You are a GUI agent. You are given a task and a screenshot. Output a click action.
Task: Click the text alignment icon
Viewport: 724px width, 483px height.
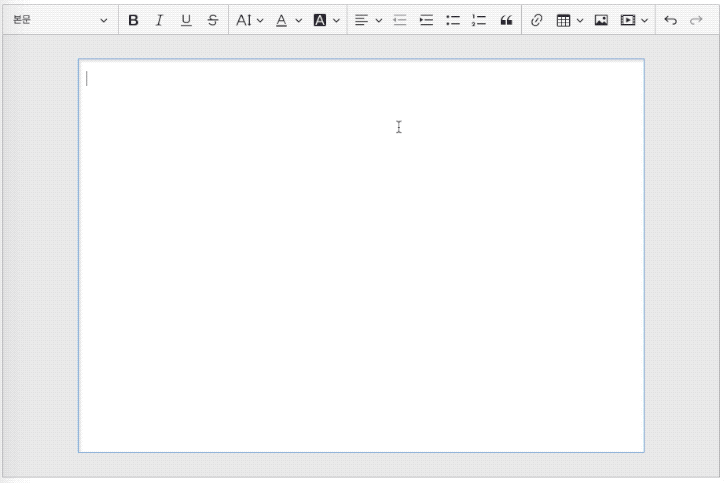coord(362,20)
